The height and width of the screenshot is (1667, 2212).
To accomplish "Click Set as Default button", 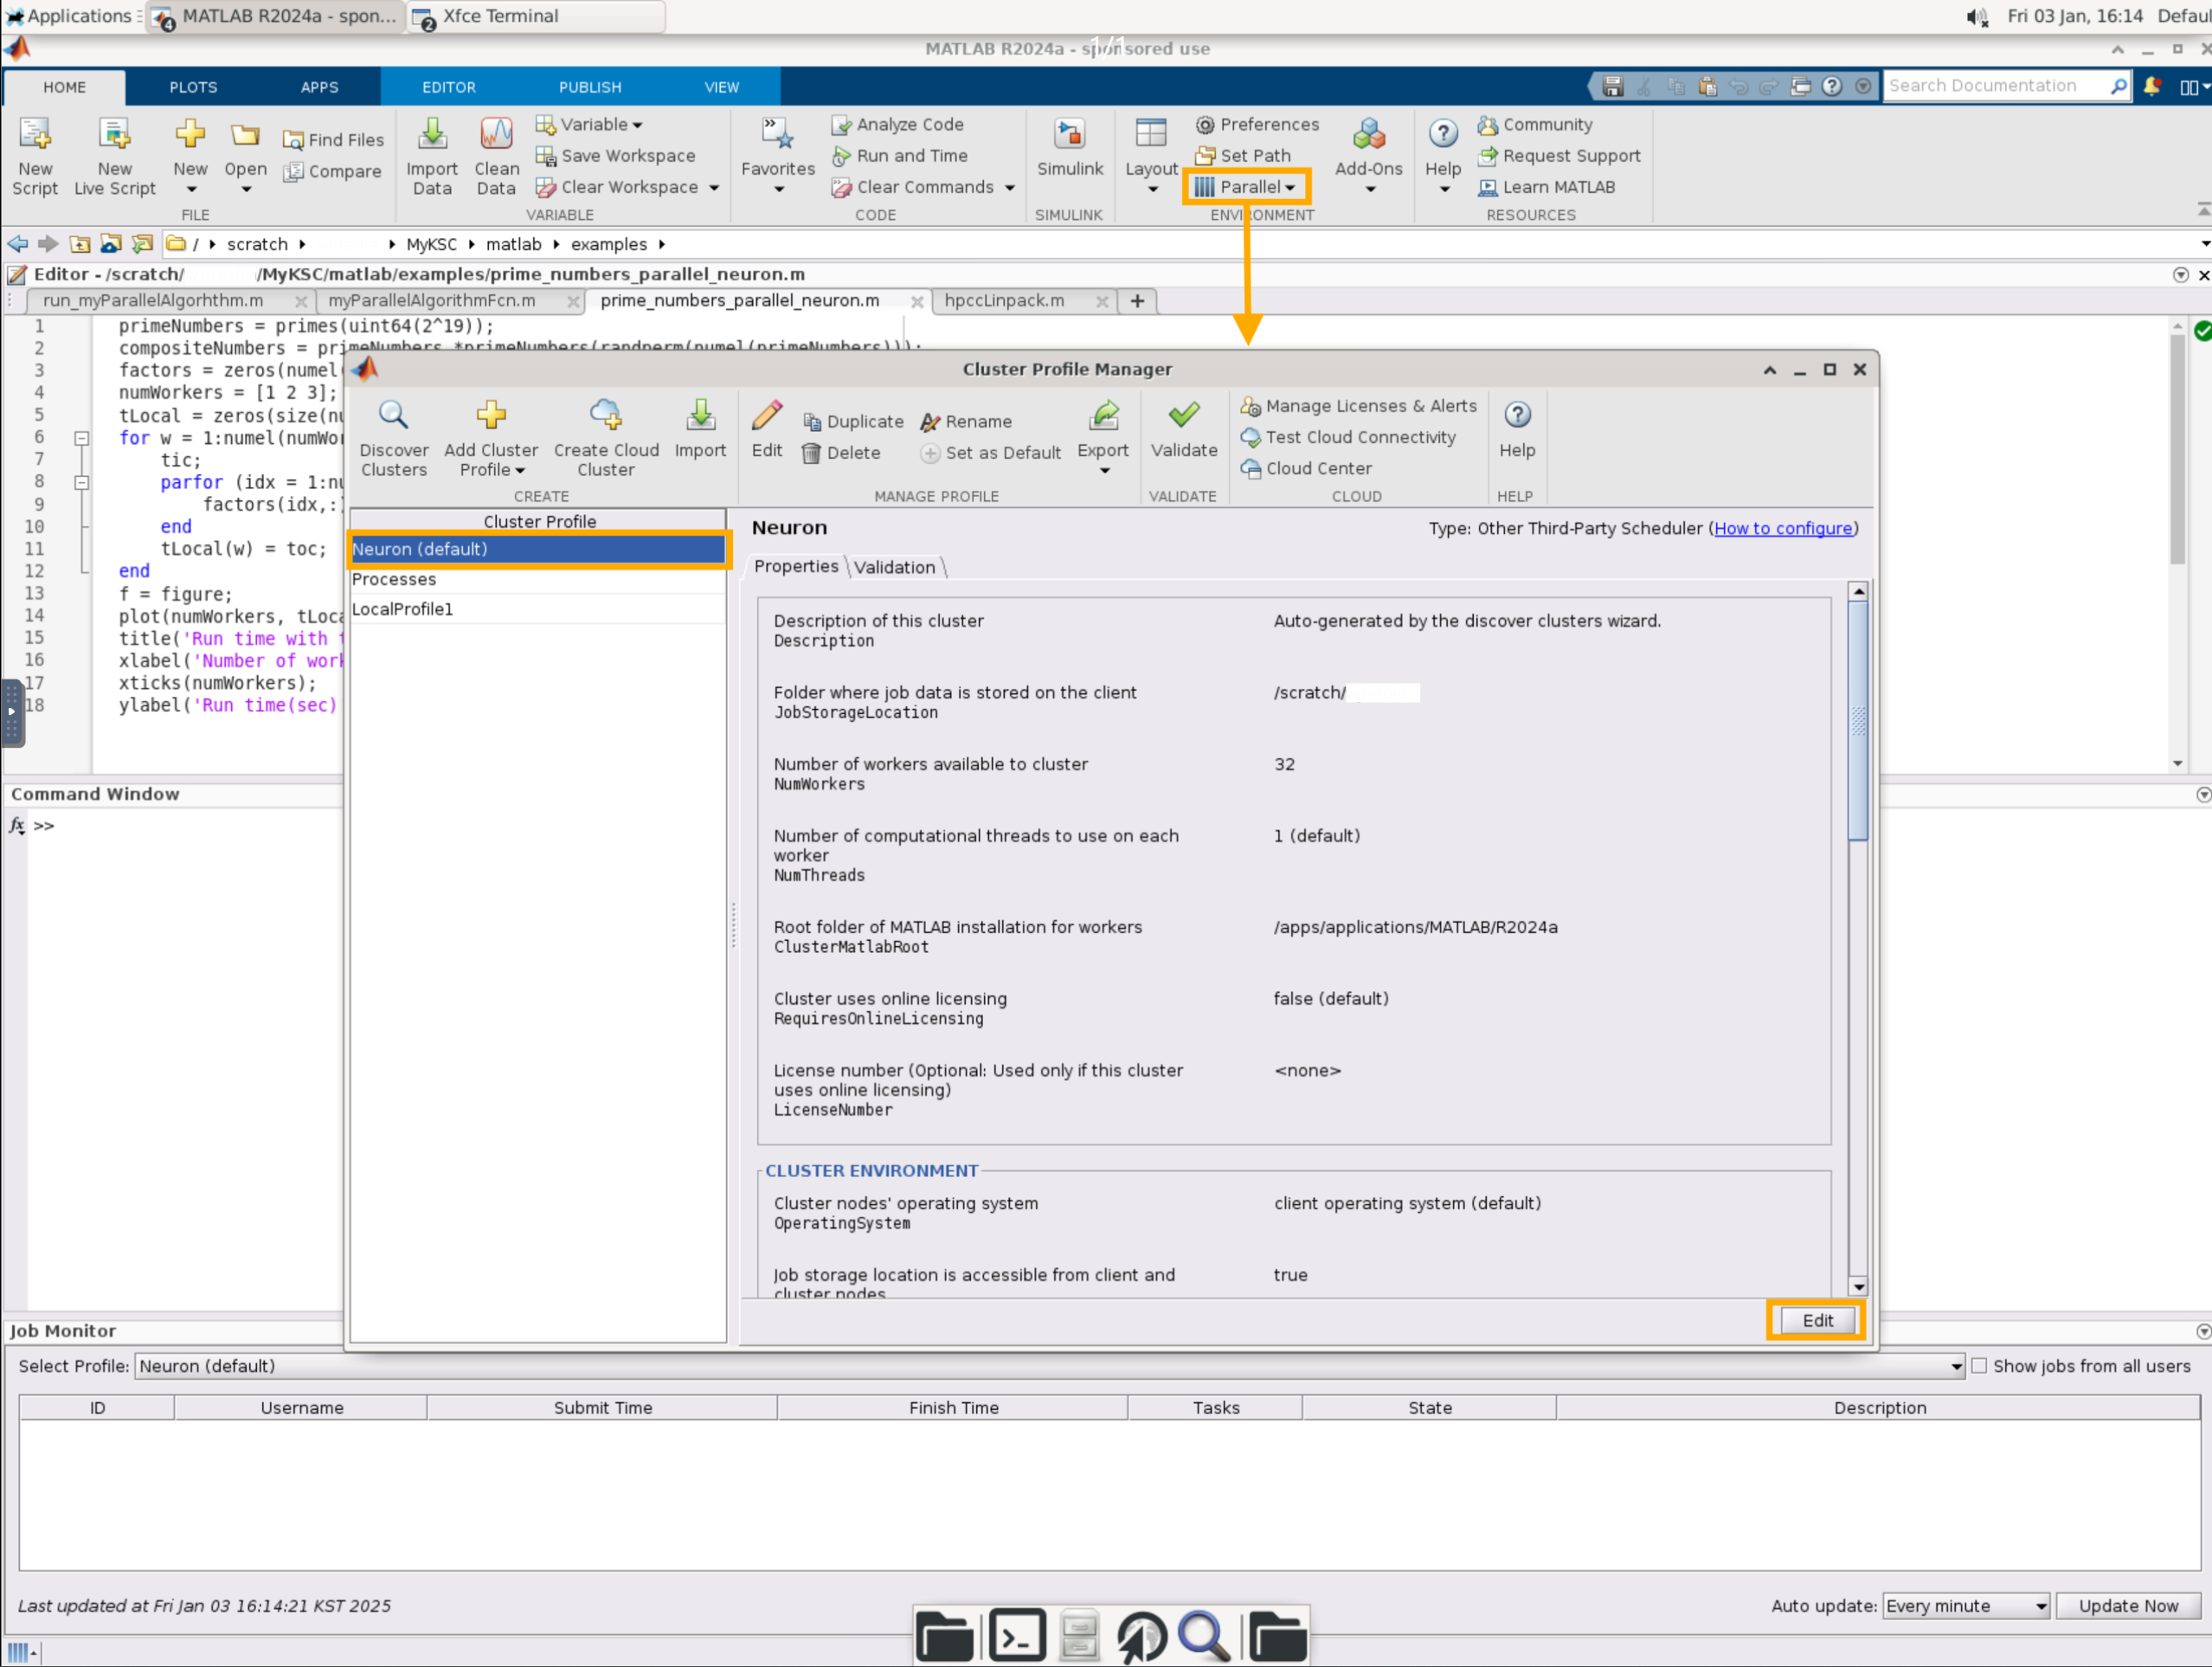I will click(991, 453).
